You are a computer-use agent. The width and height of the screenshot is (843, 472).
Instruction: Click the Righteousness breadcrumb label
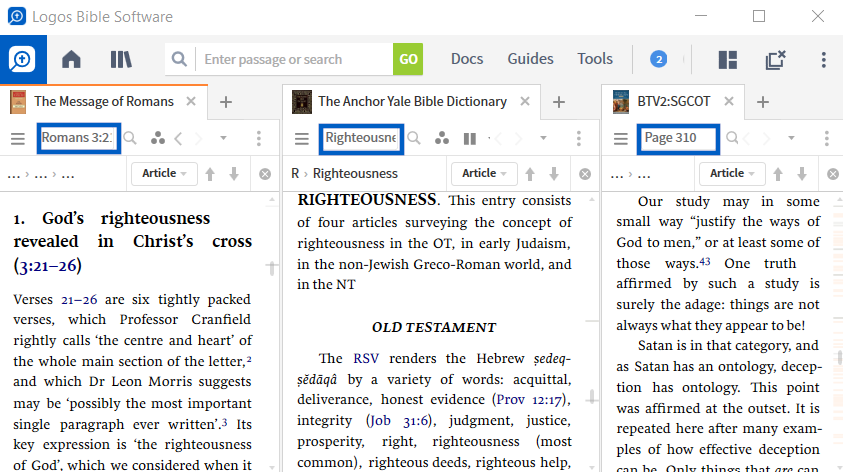355,174
